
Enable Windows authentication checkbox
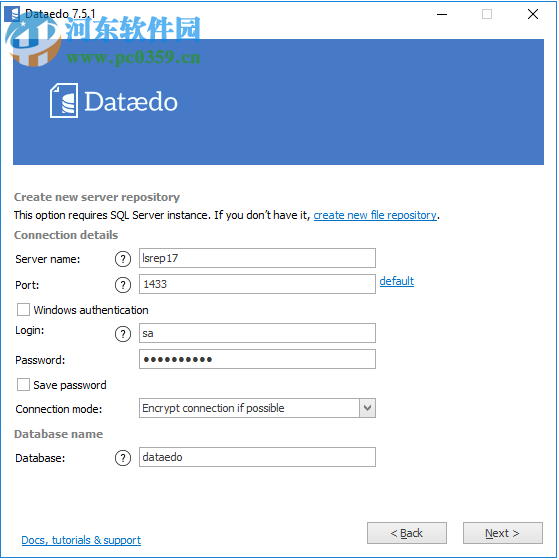pos(23,310)
